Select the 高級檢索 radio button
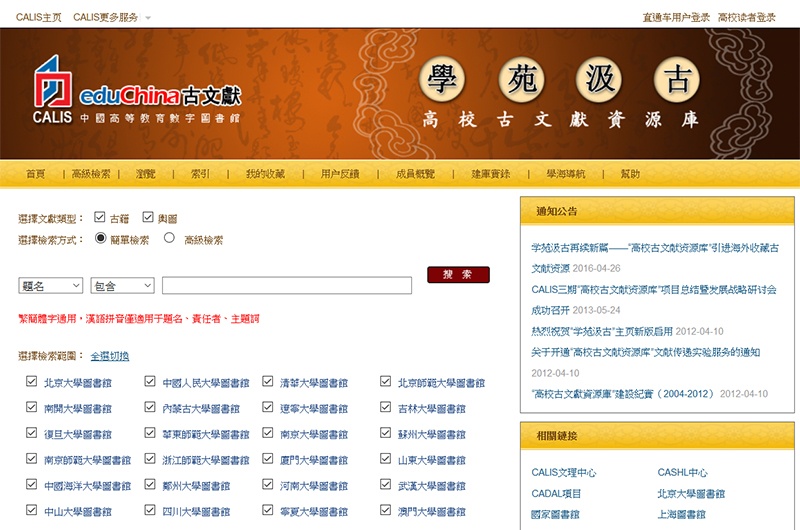The height and width of the screenshot is (530, 800). point(169,238)
